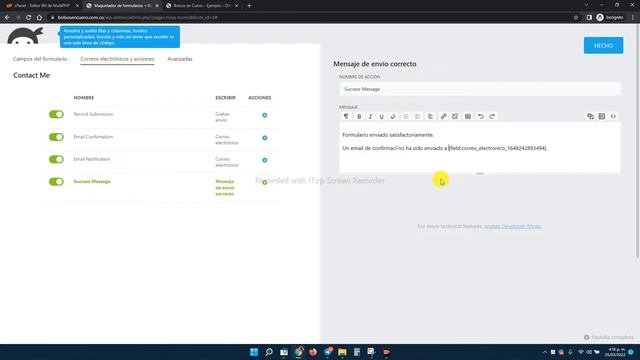
Task: Open the merge tags icon in editor toolbar
Action: tap(590, 116)
